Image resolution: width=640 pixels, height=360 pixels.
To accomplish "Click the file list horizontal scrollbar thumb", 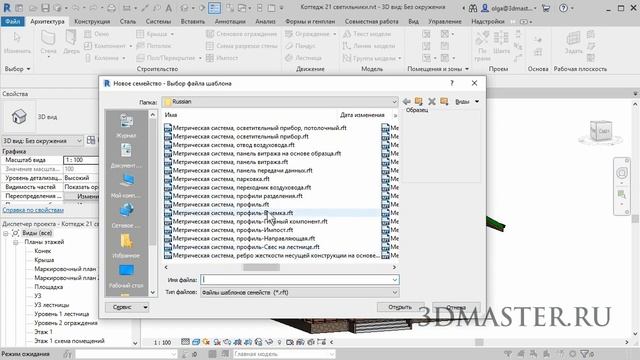I will click(x=261, y=267).
